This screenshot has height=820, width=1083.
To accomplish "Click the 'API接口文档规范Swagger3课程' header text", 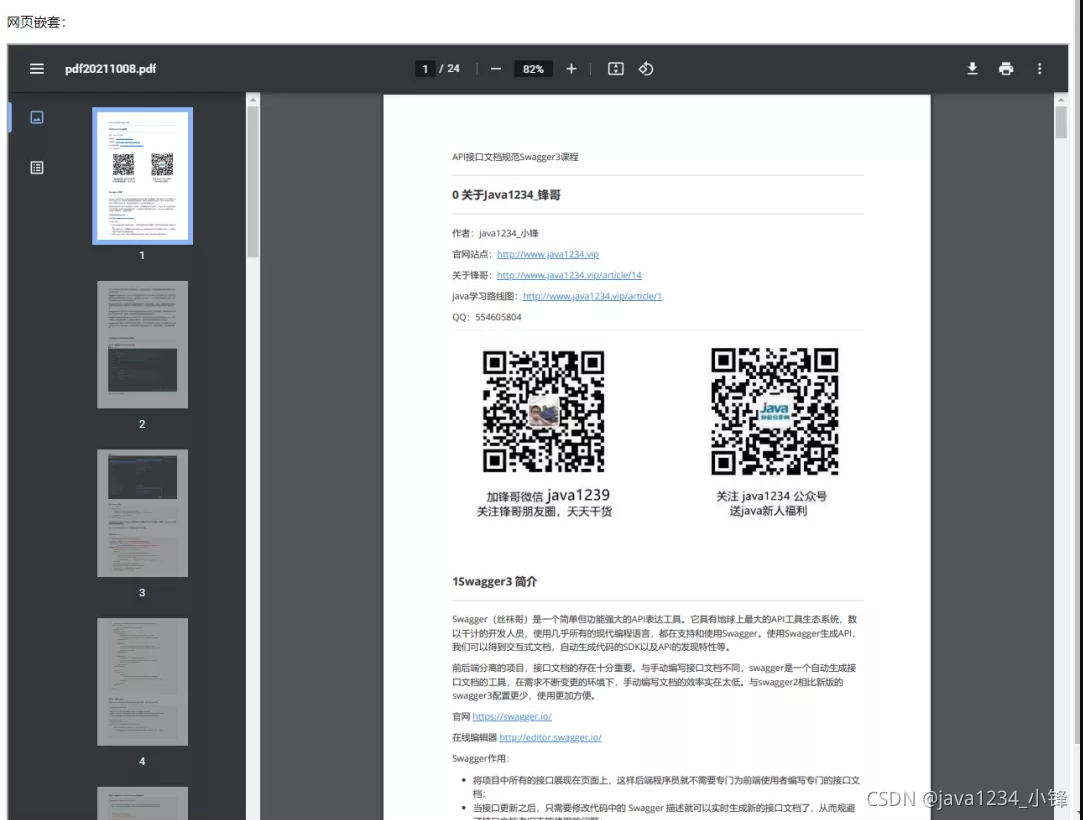I will [x=515, y=157].
